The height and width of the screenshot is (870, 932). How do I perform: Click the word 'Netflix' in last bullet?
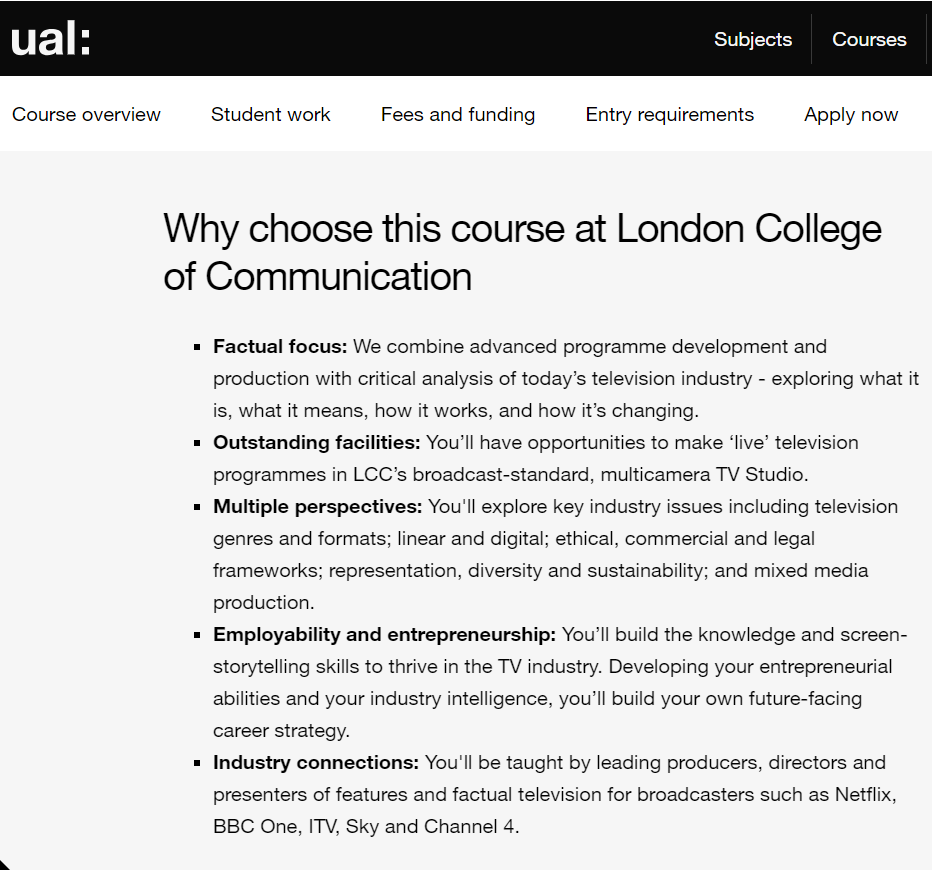pyautogui.click(x=864, y=795)
